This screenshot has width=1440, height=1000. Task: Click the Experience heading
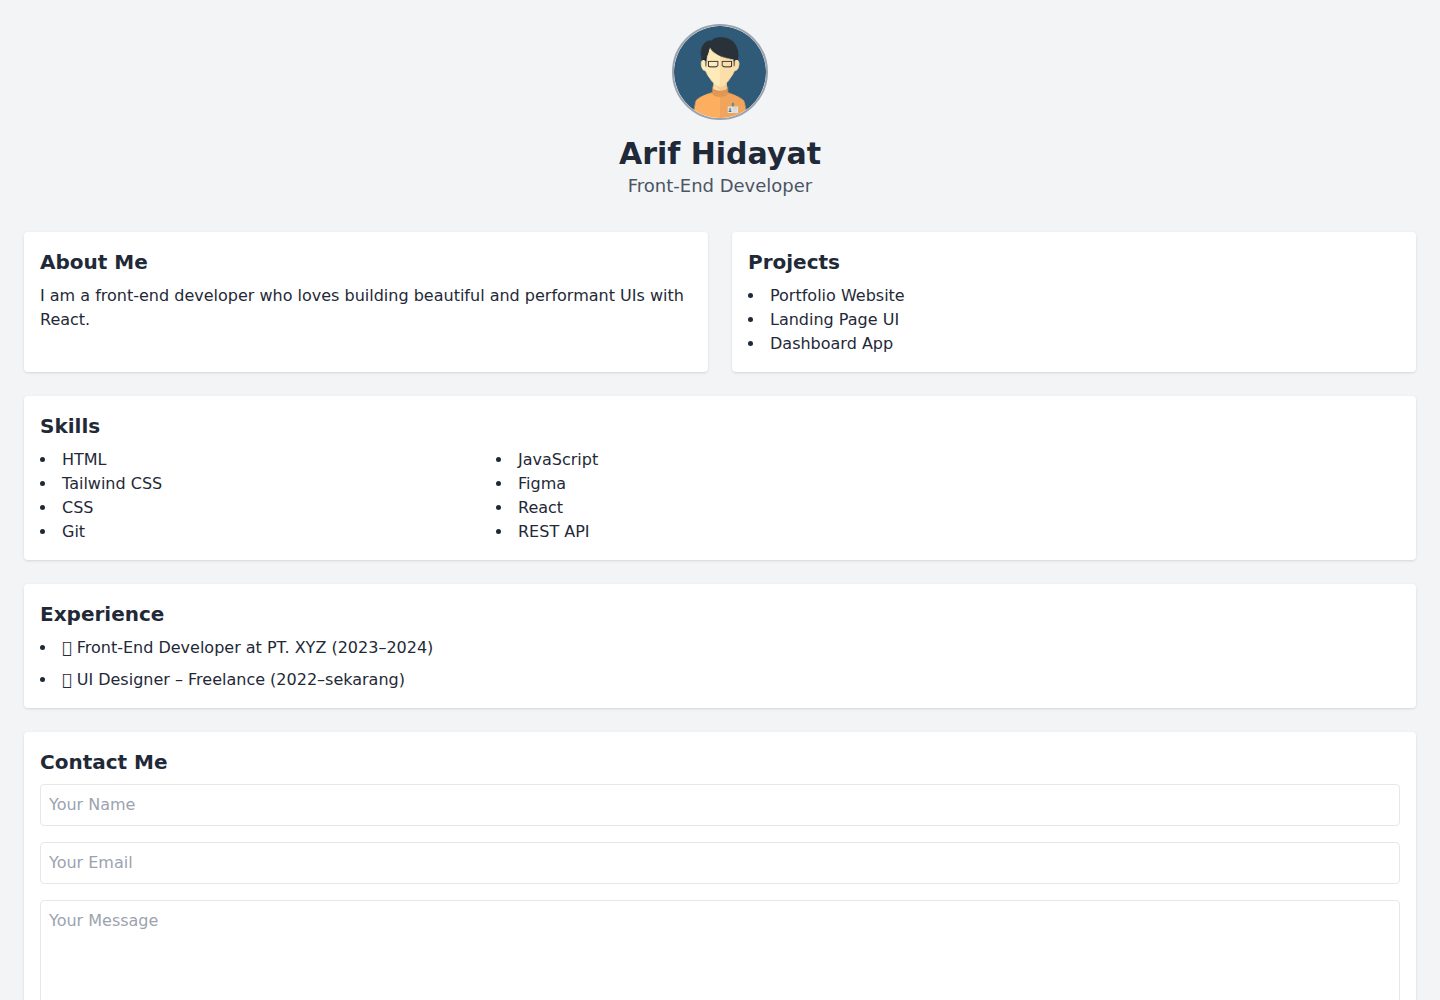tap(102, 614)
